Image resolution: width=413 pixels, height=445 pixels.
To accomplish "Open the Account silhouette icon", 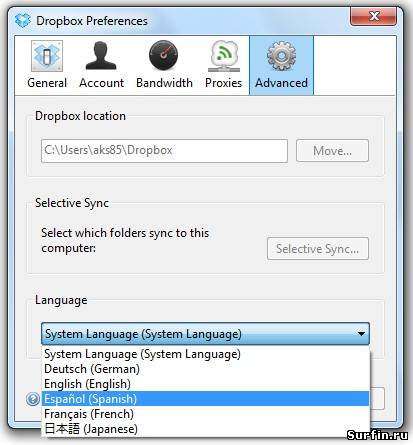I will coord(101,56).
